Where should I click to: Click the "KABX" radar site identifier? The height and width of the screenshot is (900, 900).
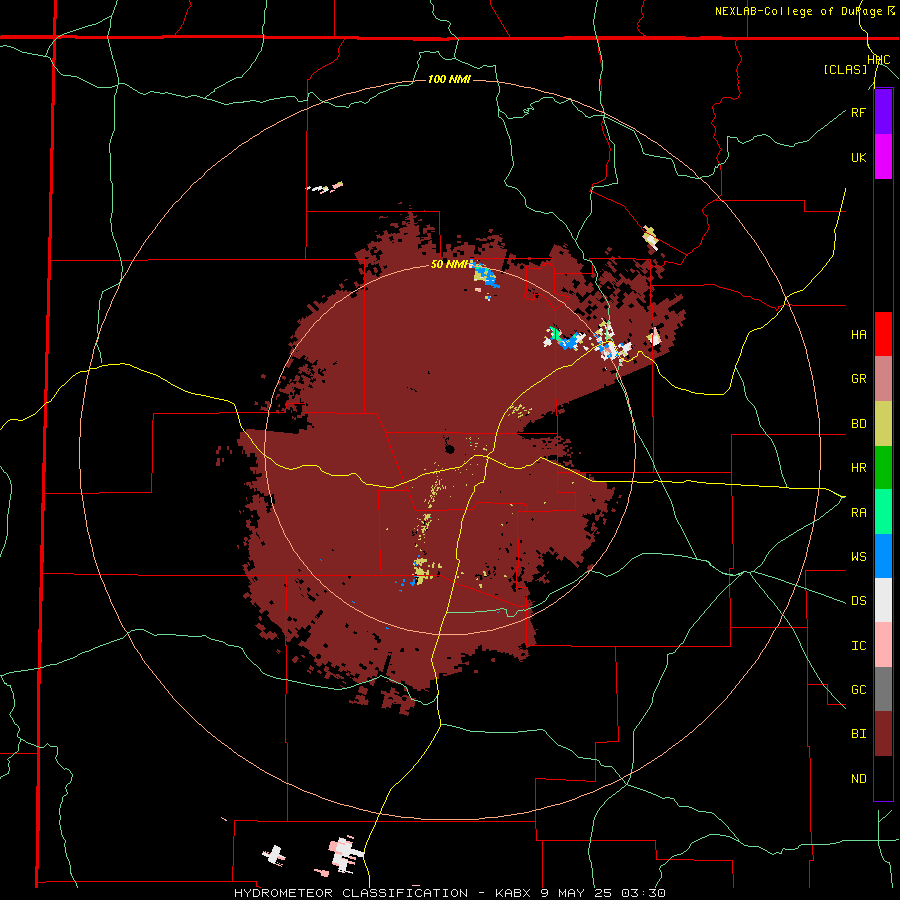(x=513, y=893)
